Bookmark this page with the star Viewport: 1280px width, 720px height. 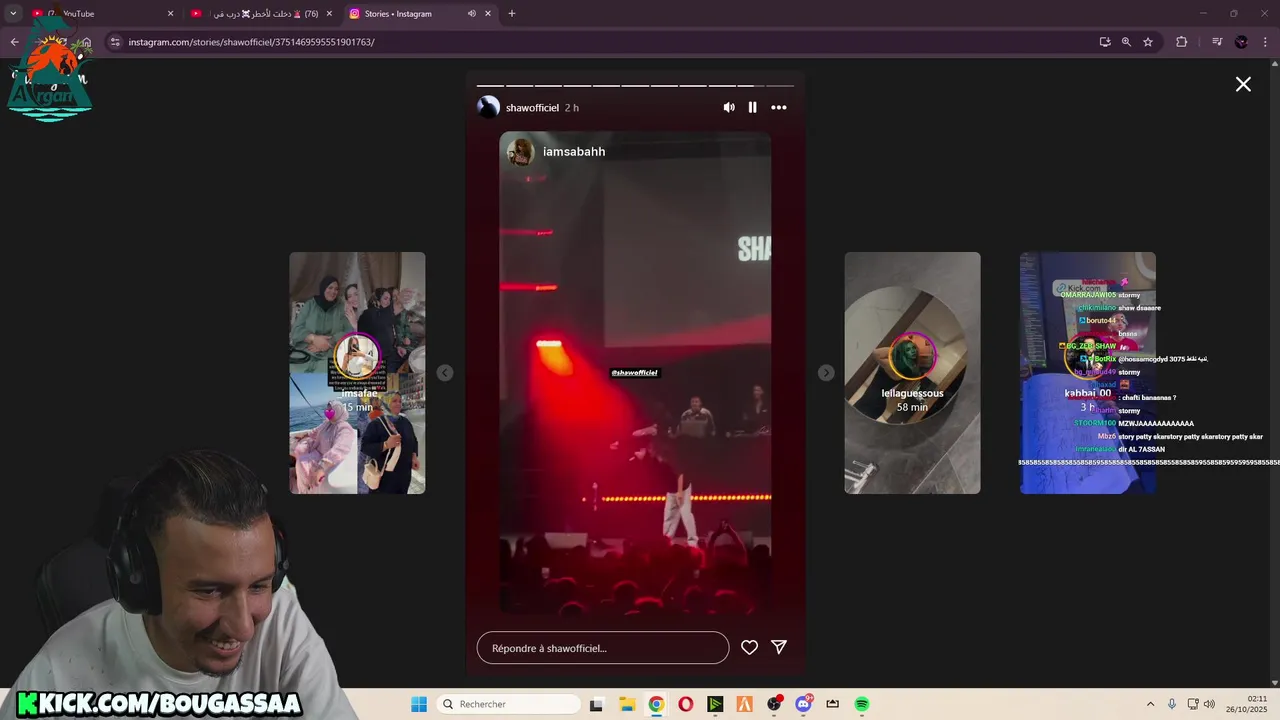point(1148,42)
